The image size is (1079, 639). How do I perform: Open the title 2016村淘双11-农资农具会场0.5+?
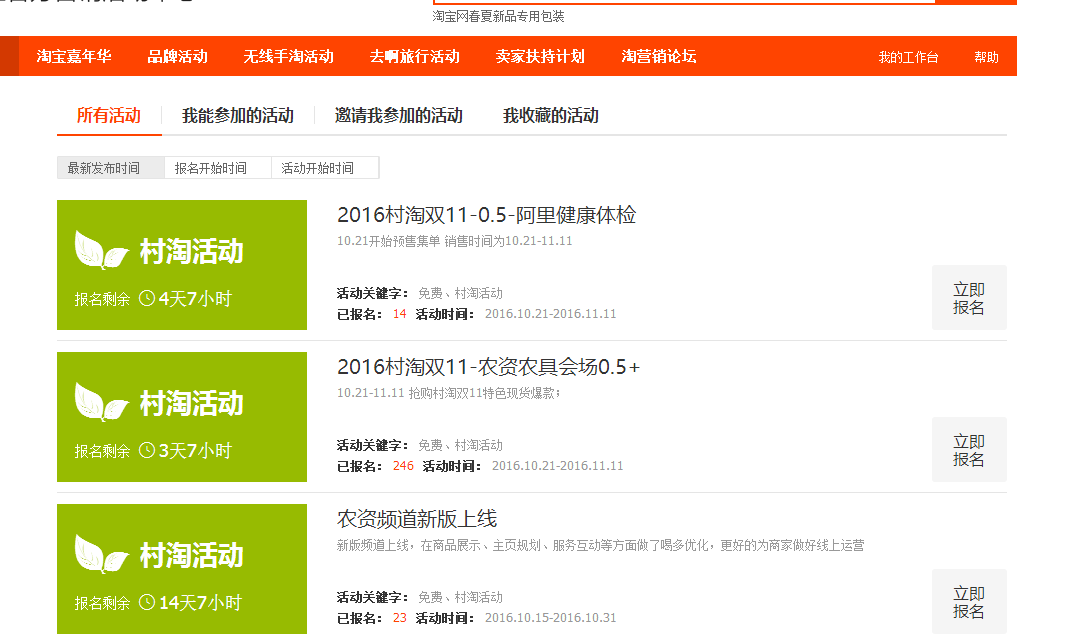489,367
